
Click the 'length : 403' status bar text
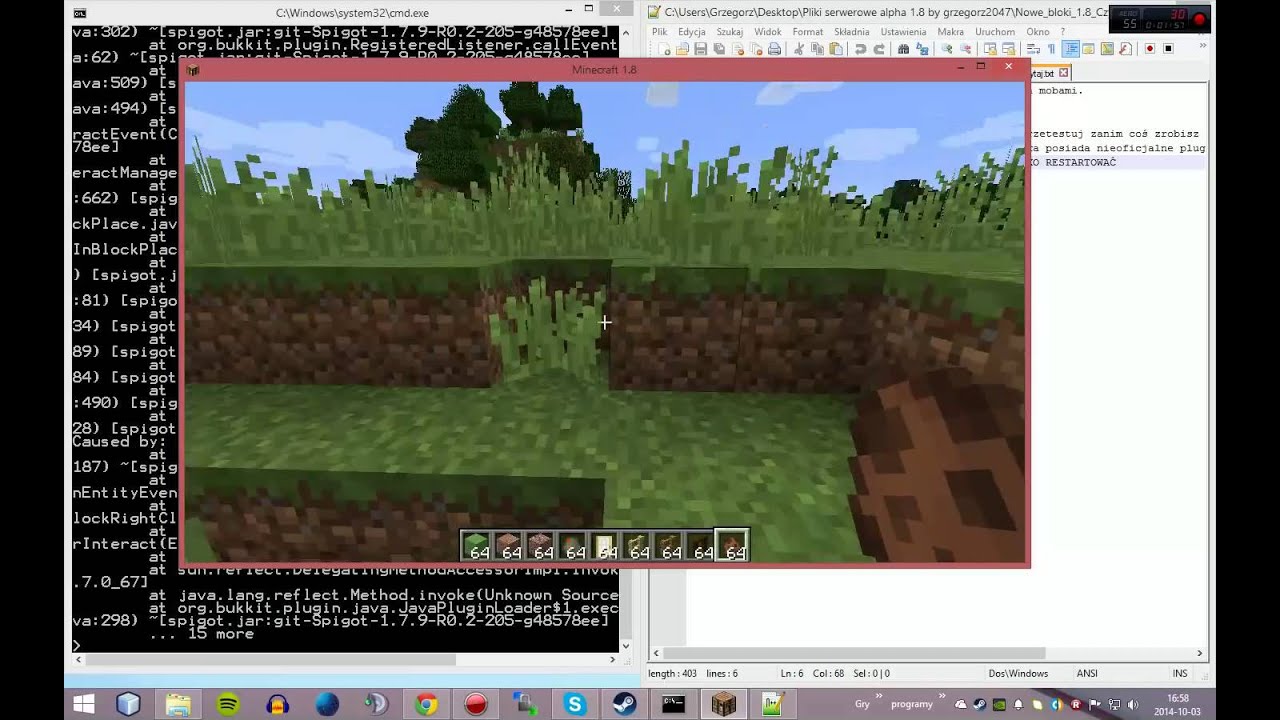[x=673, y=674]
